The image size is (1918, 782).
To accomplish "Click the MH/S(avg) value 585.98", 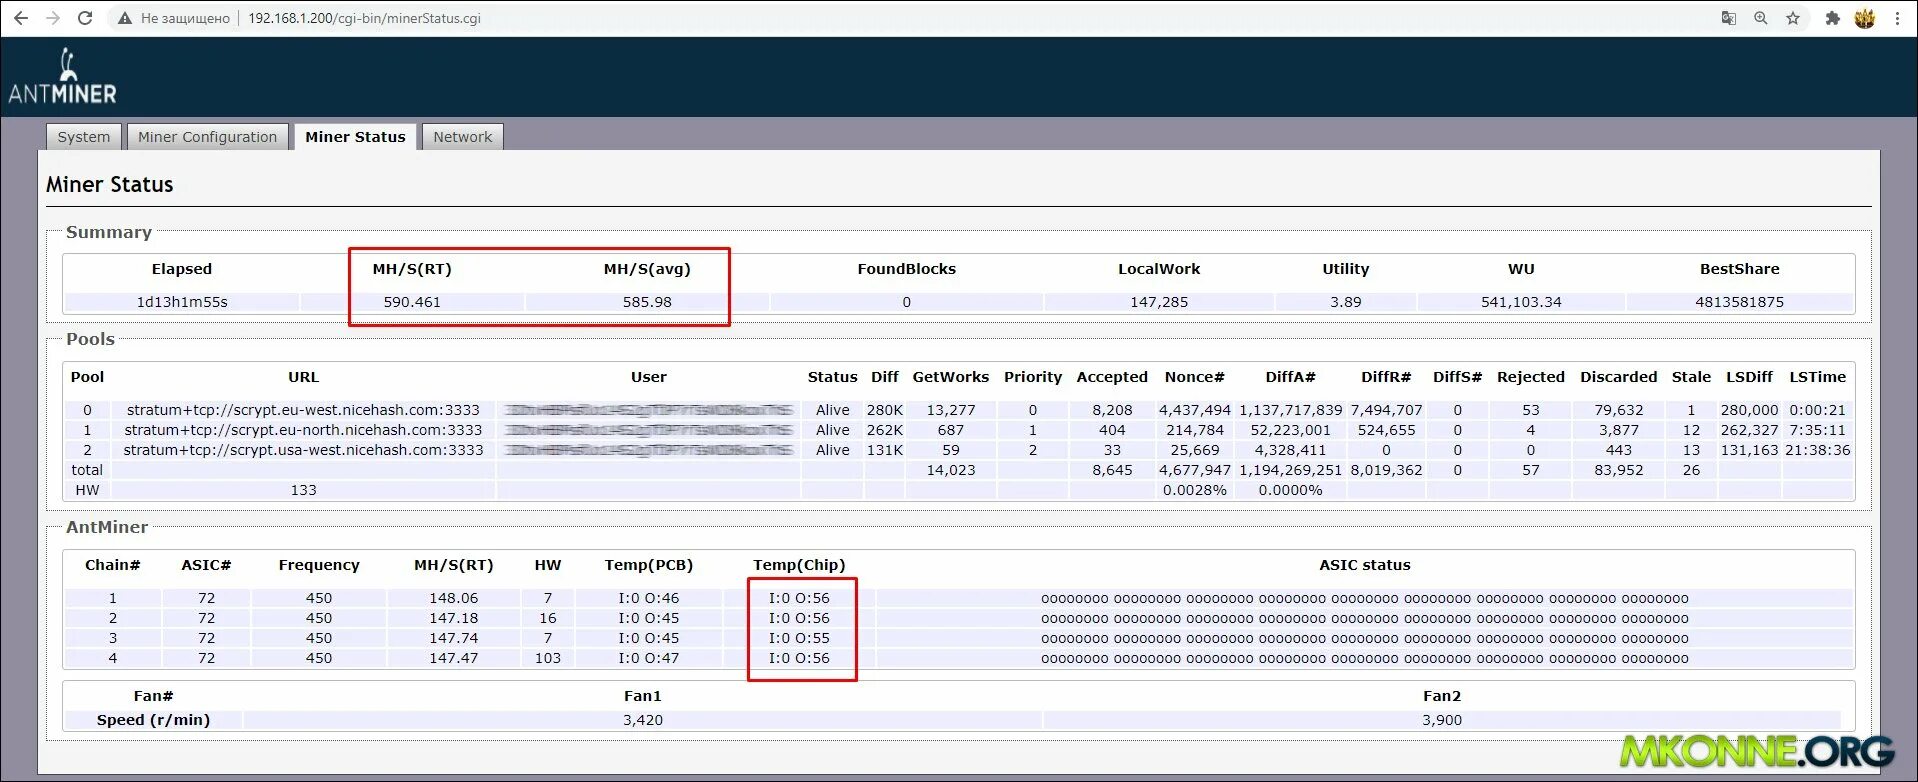I will tap(647, 302).
